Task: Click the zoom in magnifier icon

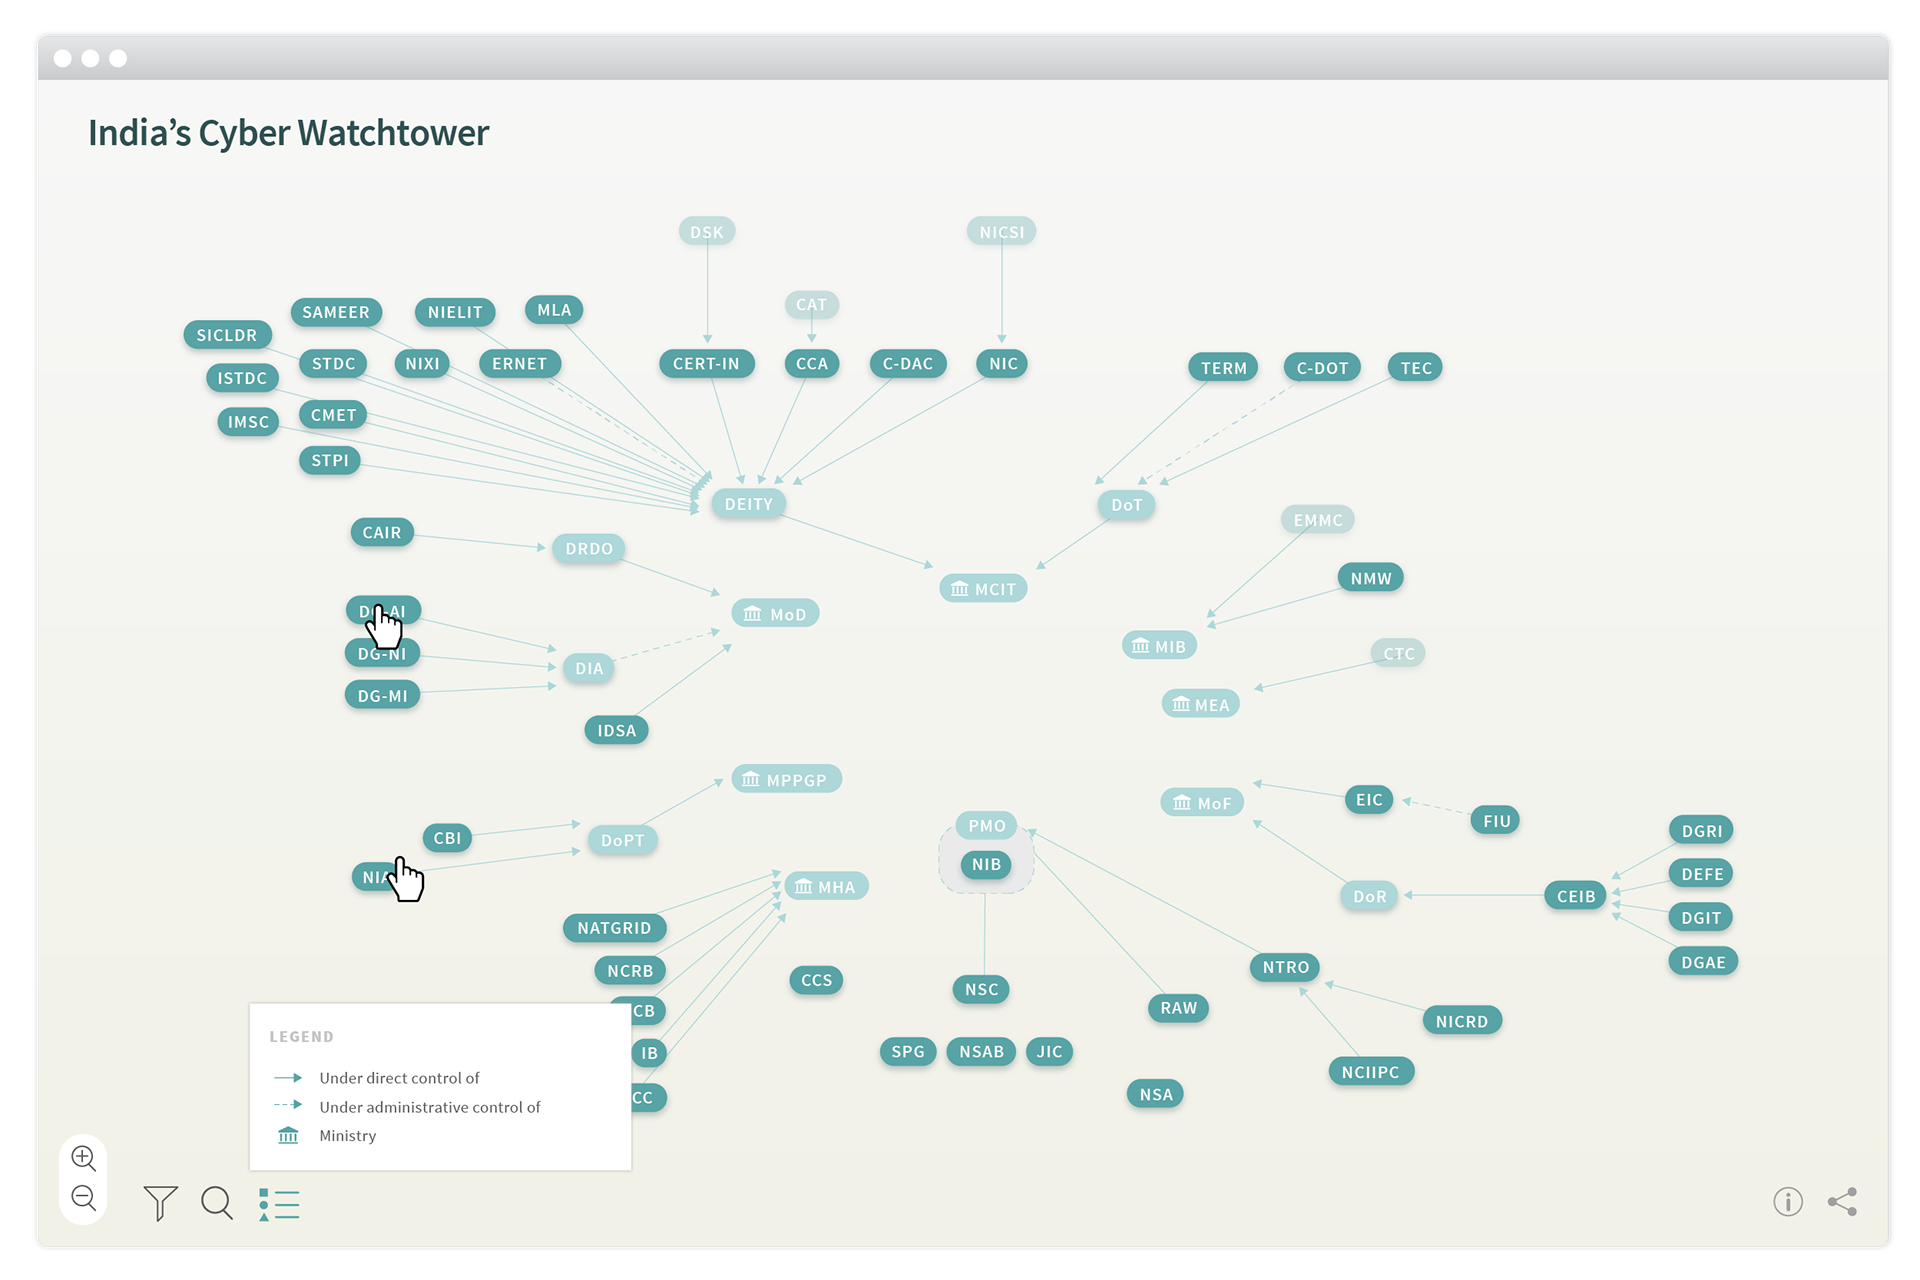Action: tap(84, 1158)
